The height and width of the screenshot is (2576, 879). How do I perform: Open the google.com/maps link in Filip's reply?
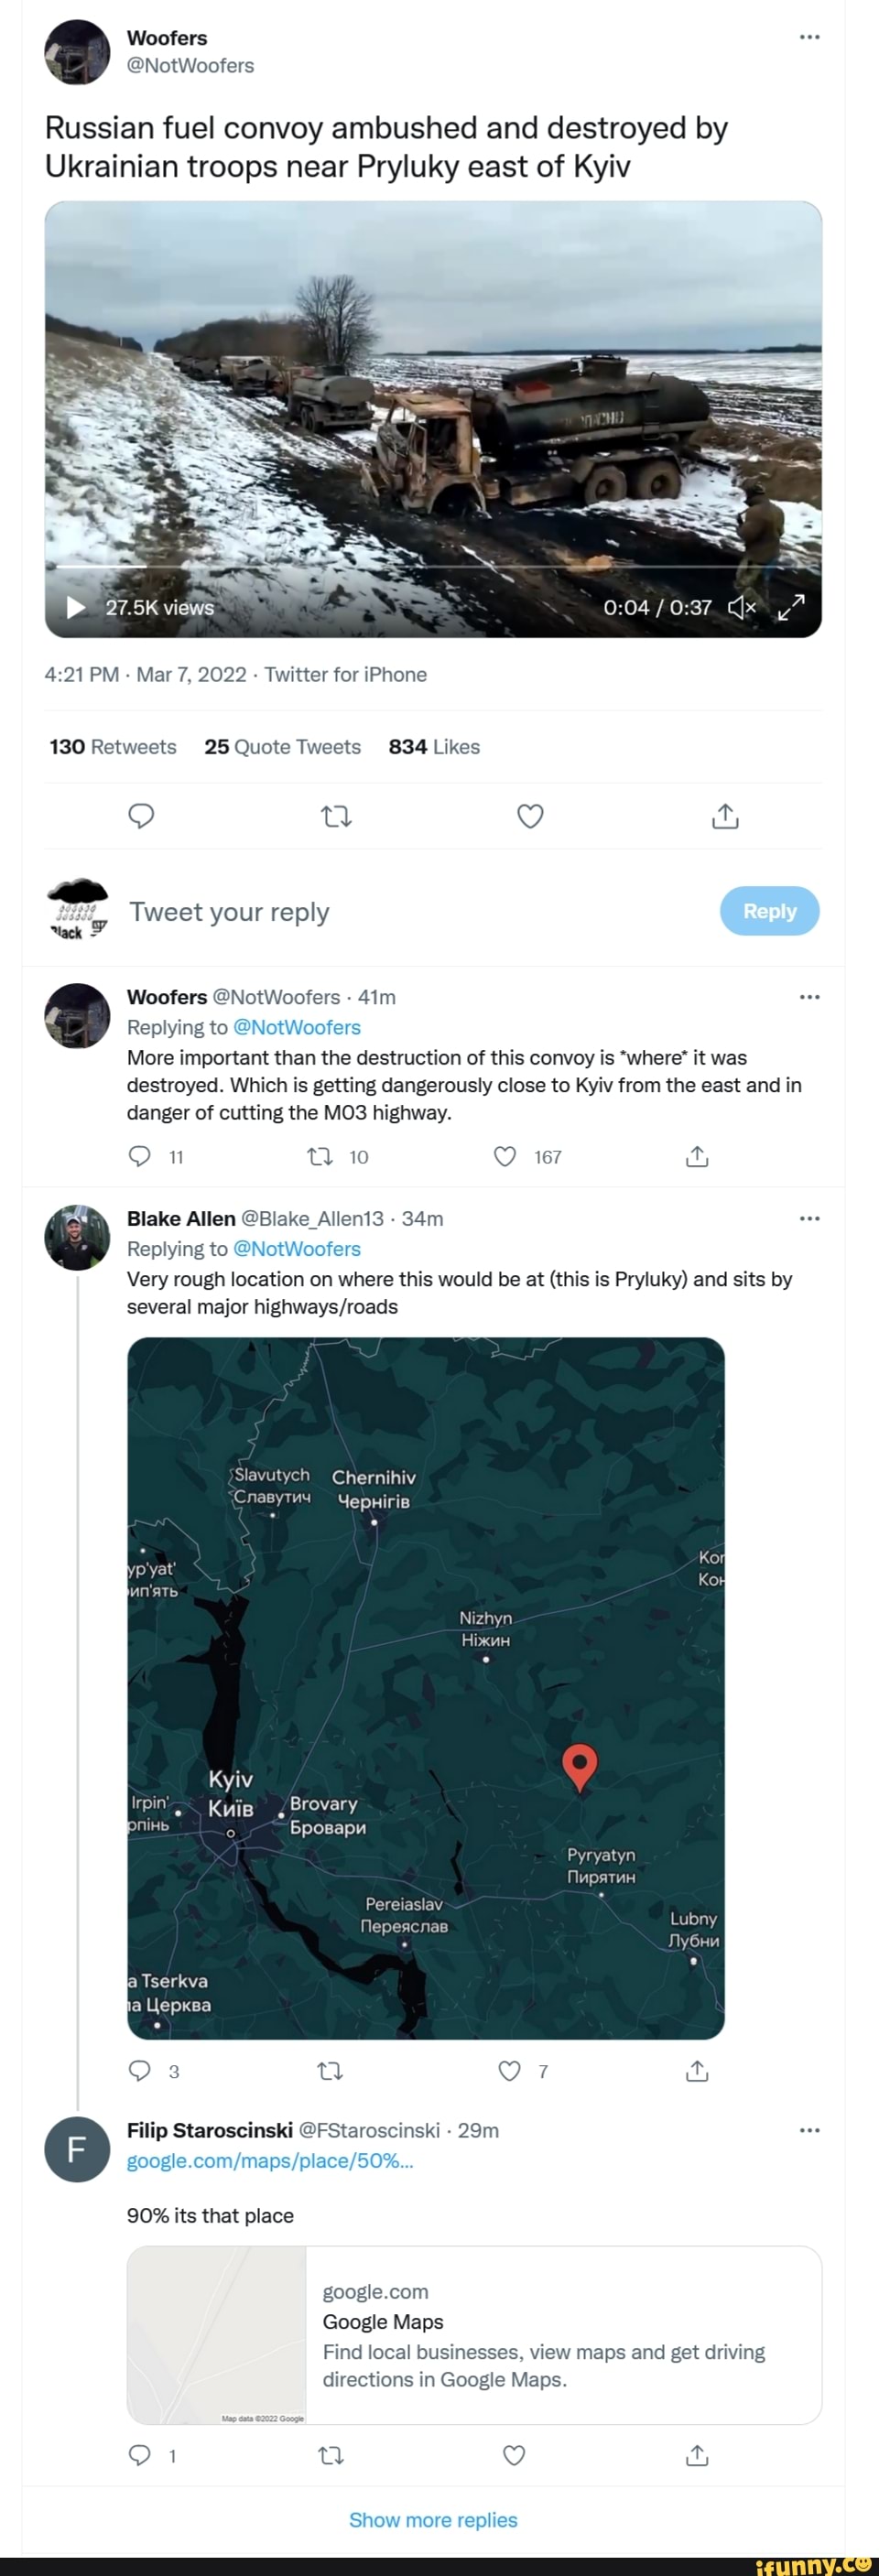tap(270, 2160)
